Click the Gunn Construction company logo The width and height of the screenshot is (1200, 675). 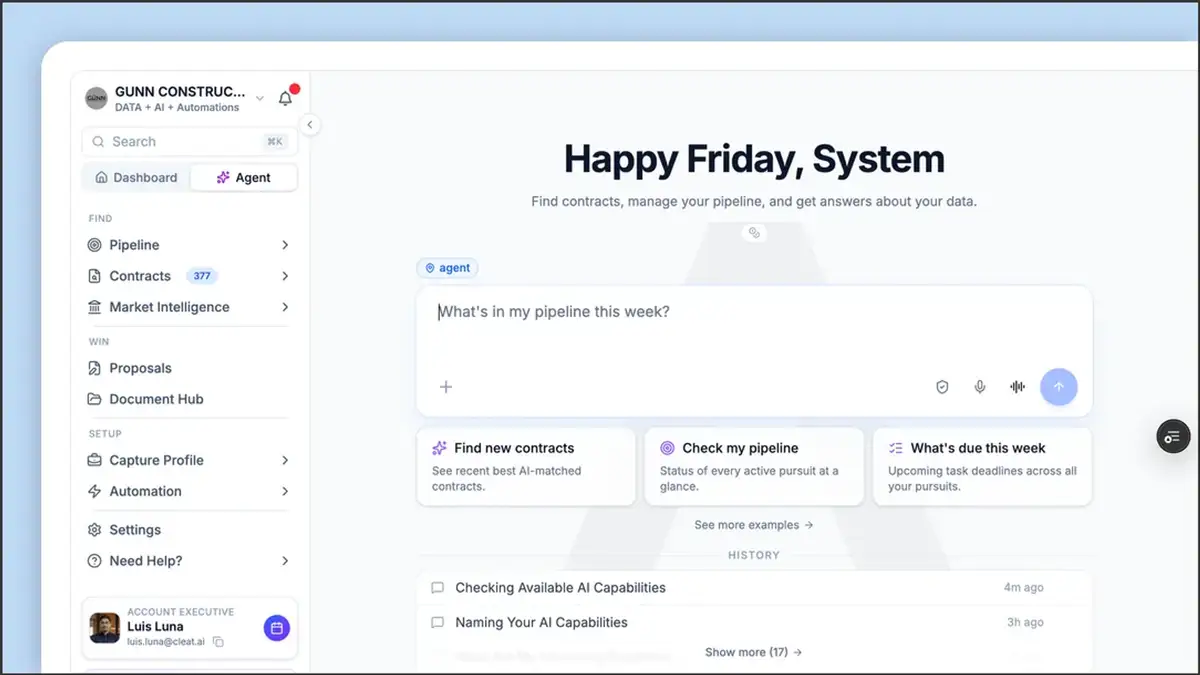[x=96, y=98]
